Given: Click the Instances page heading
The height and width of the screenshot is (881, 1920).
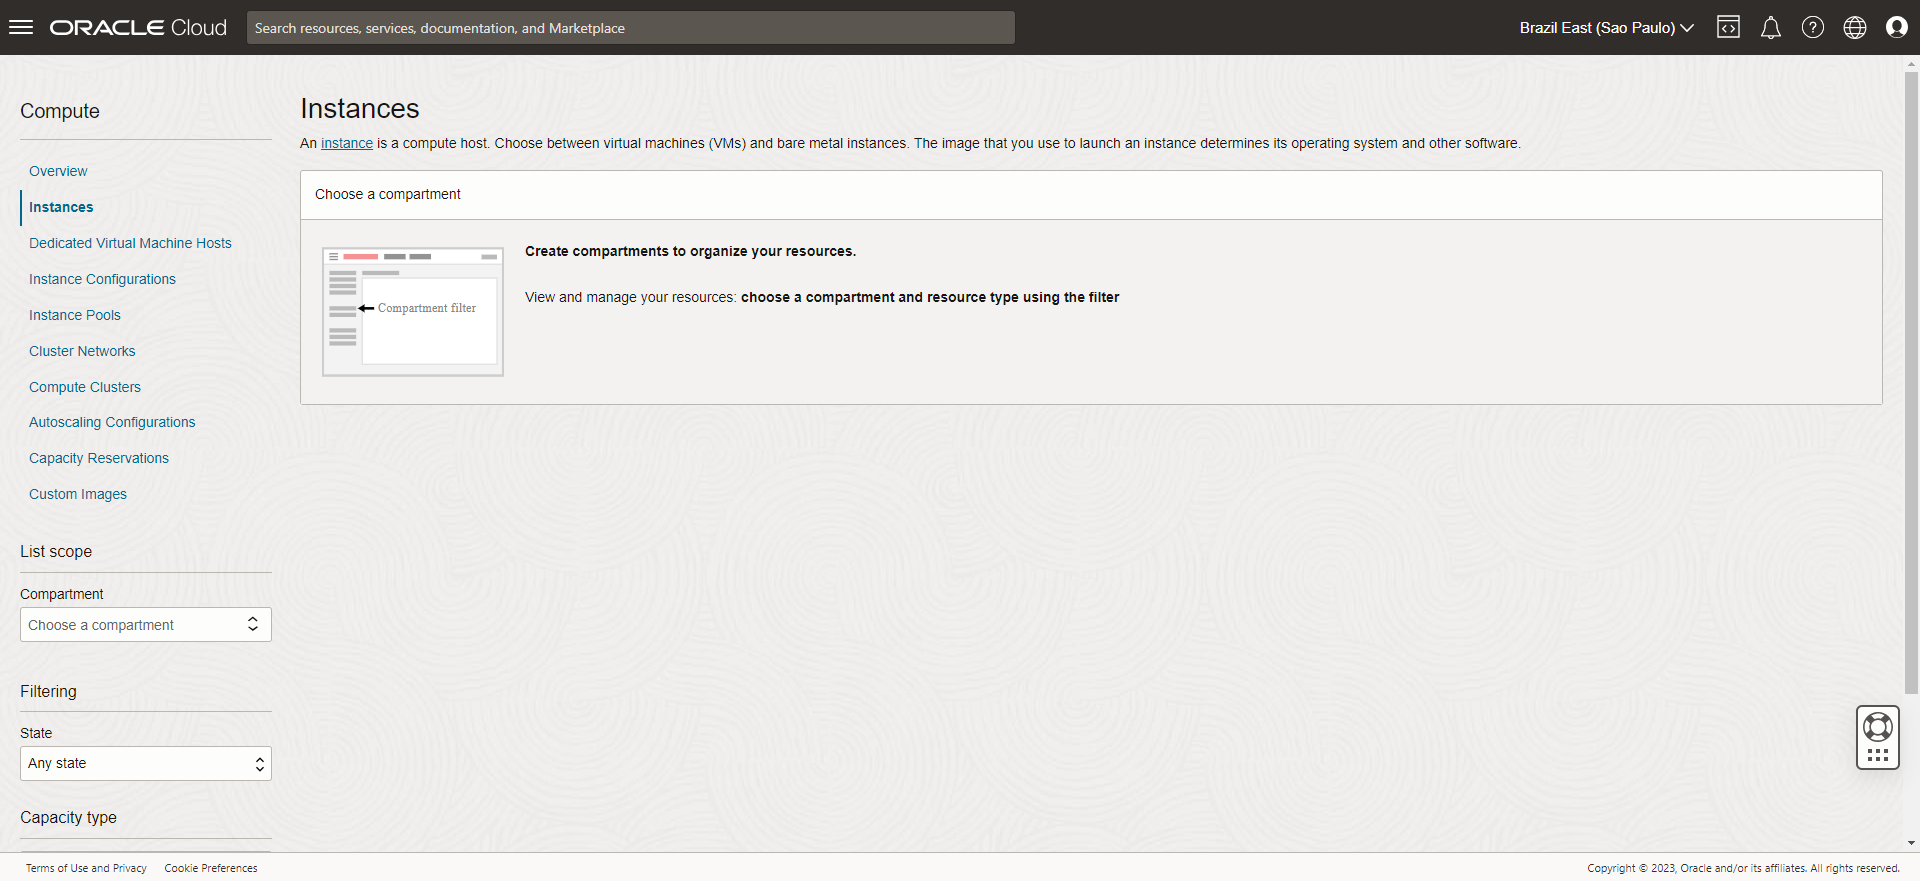Looking at the screenshot, I should coord(360,109).
